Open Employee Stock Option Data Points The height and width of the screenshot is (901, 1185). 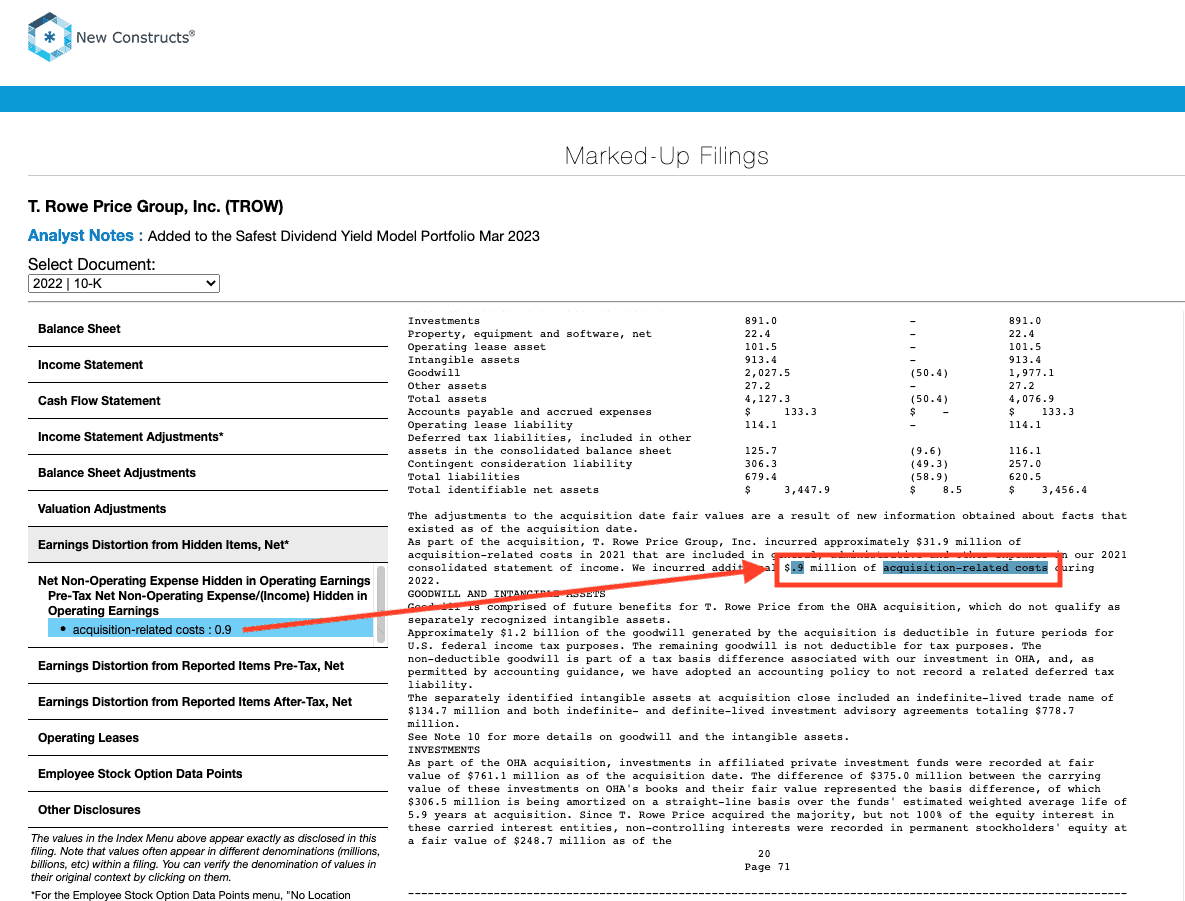click(208, 774)
